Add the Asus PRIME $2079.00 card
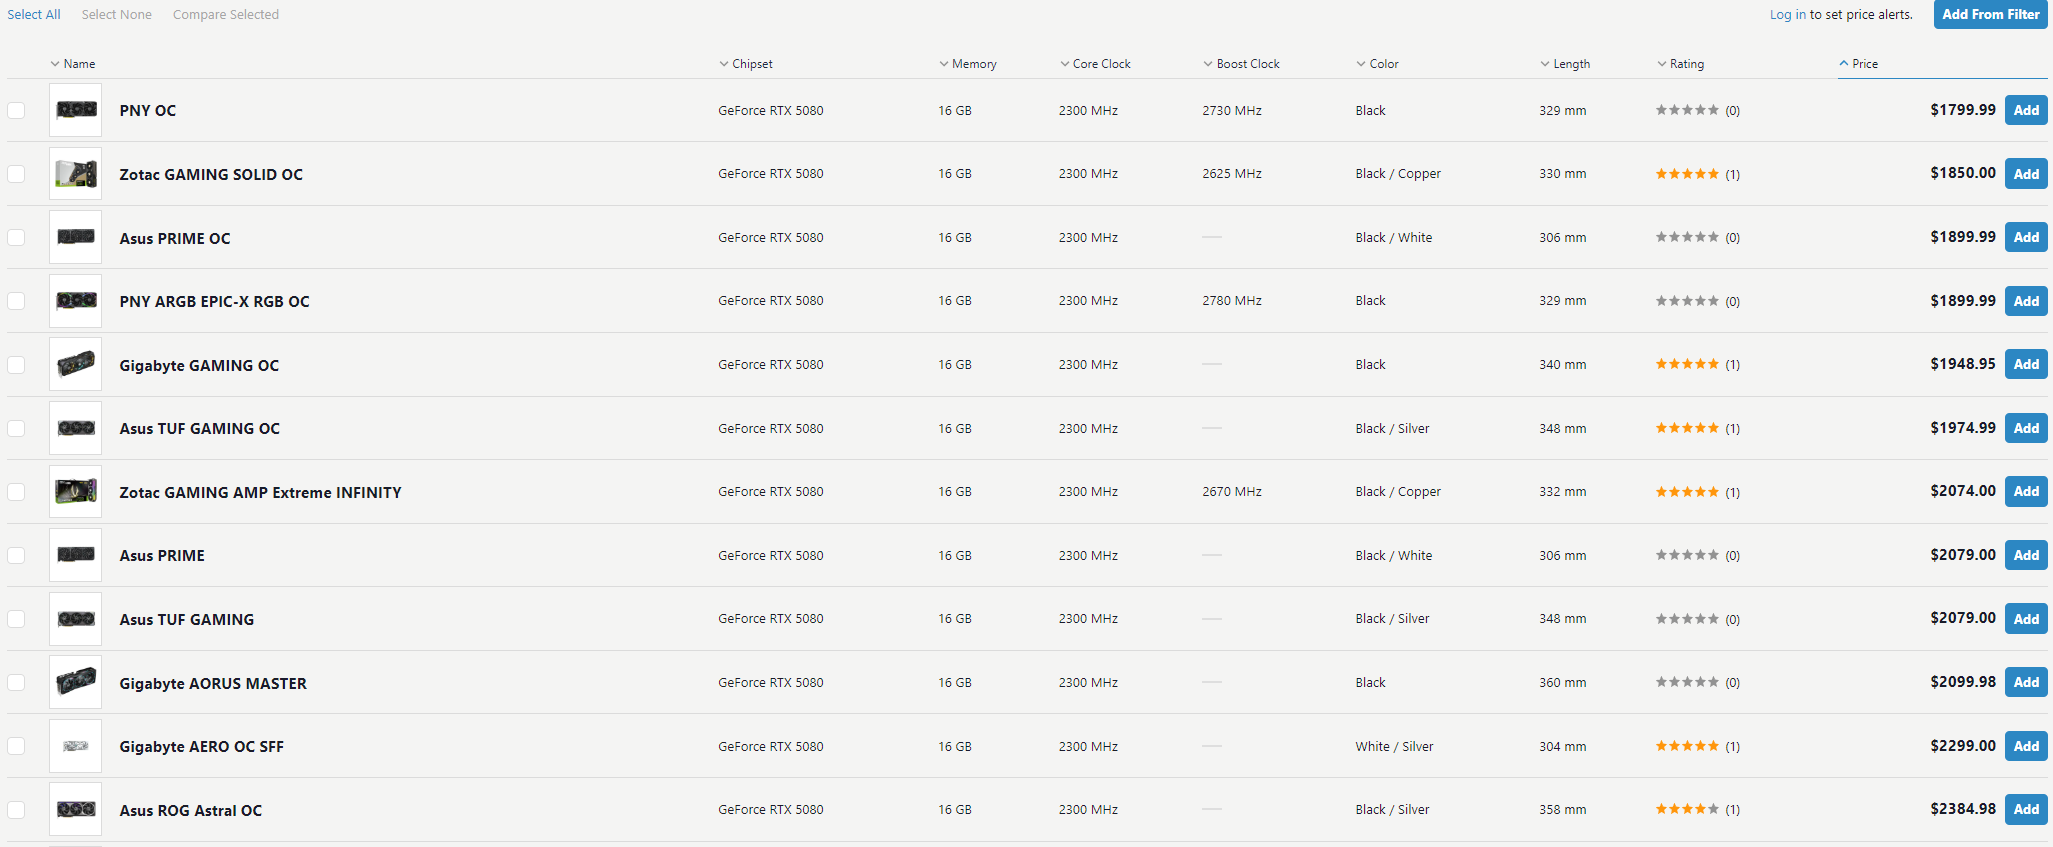This screenshot has width=2053, height=847. [x=2026, y=555]
